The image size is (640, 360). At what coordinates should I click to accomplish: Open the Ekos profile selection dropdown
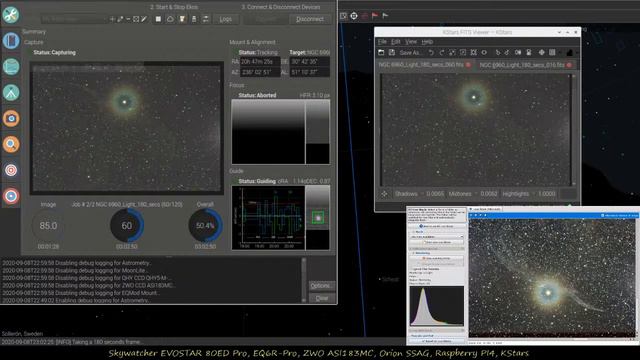(x=74, y=19)
